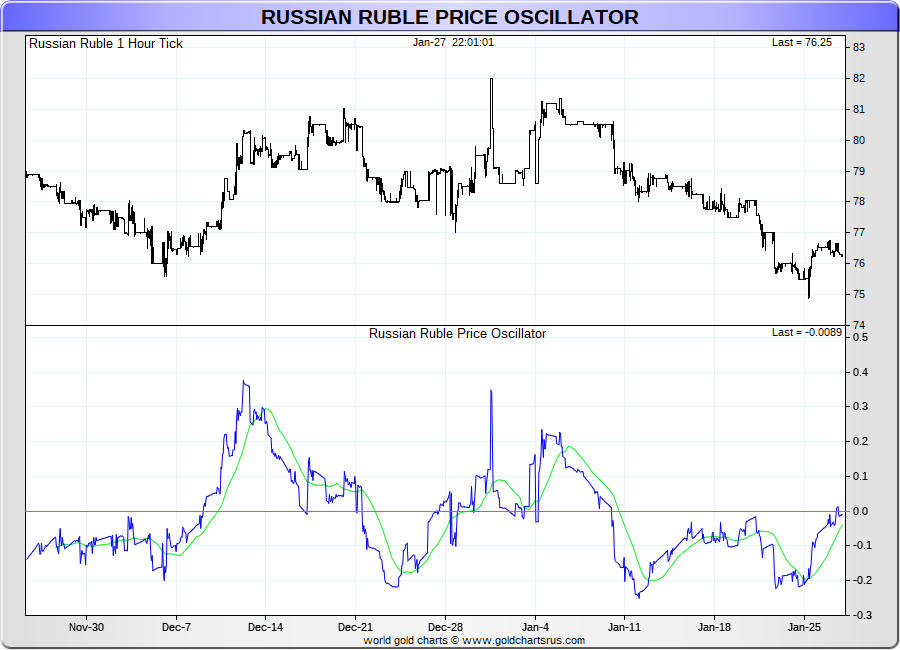Image resolution: width=900 pixels, height=650 pixels.
Task: Click the 0.4 oscillator axis label
Action: click(x=860, y=373)
